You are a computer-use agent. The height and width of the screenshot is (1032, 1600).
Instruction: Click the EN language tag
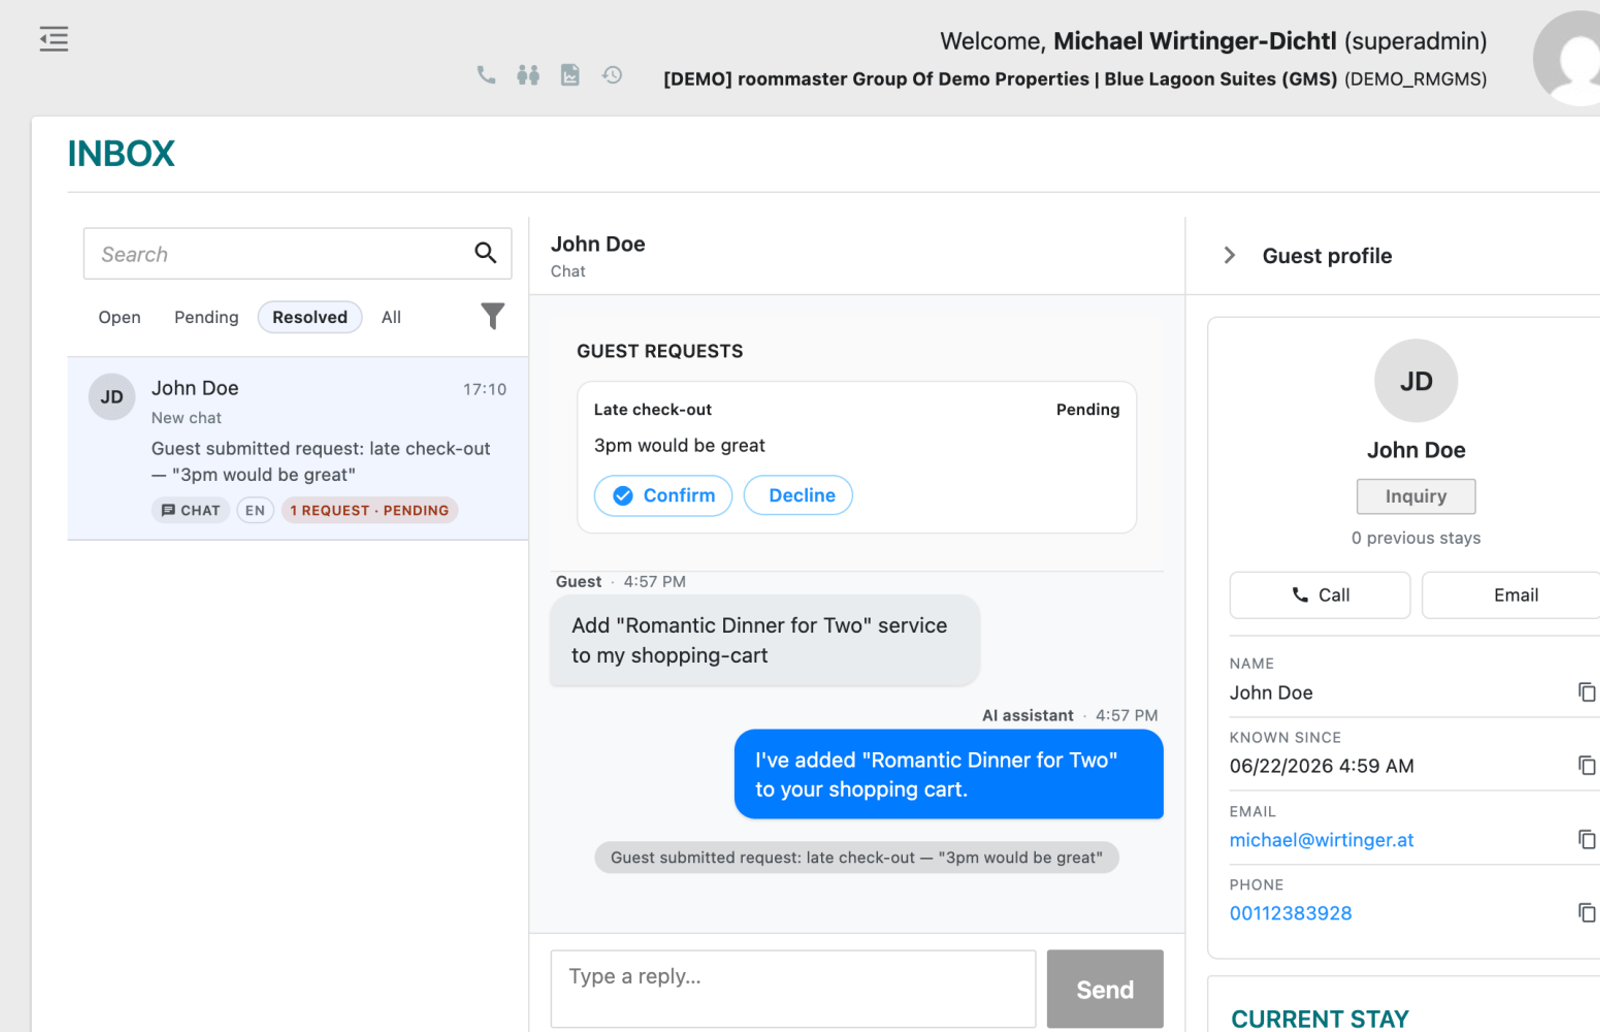(x=255, y=510)
